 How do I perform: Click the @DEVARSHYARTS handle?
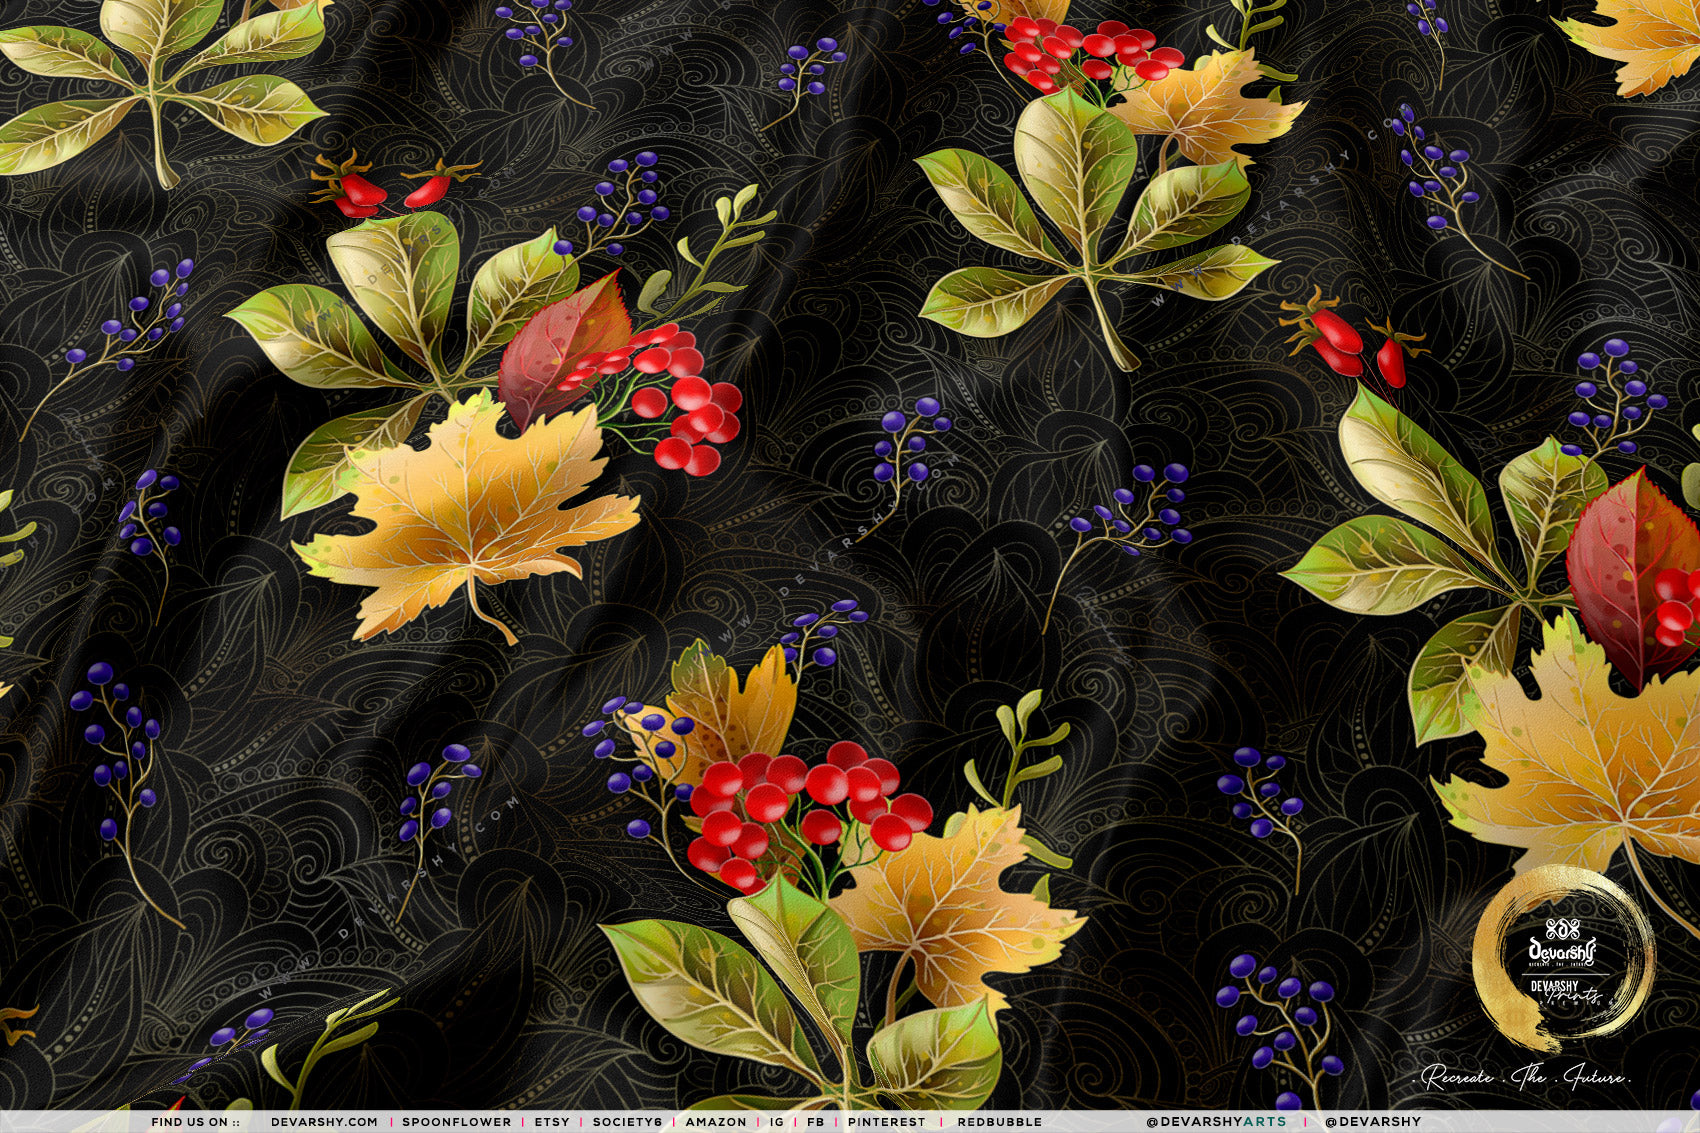1216,1122
